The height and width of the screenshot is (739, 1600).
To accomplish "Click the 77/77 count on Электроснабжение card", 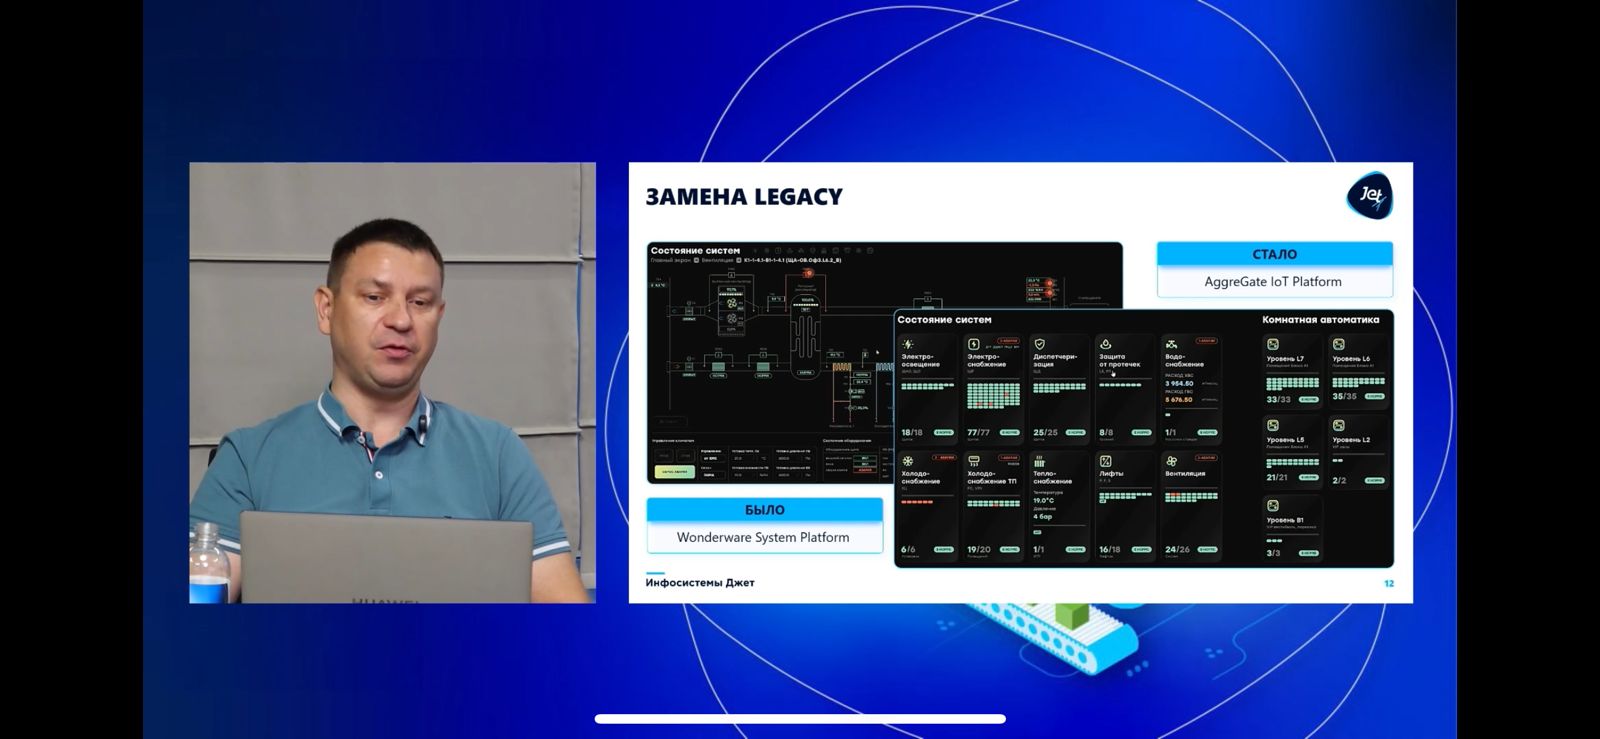I will (978, 432).
